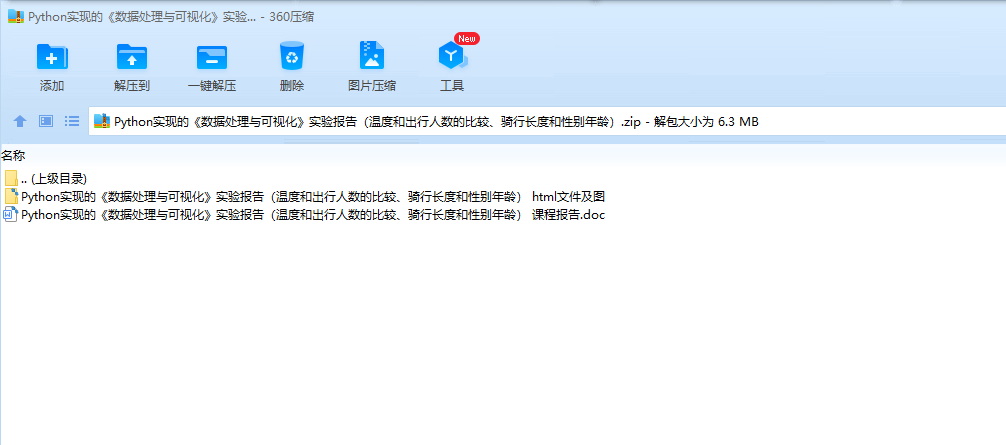Click the 一键解压 one-click extract icon

coord(212,58)
